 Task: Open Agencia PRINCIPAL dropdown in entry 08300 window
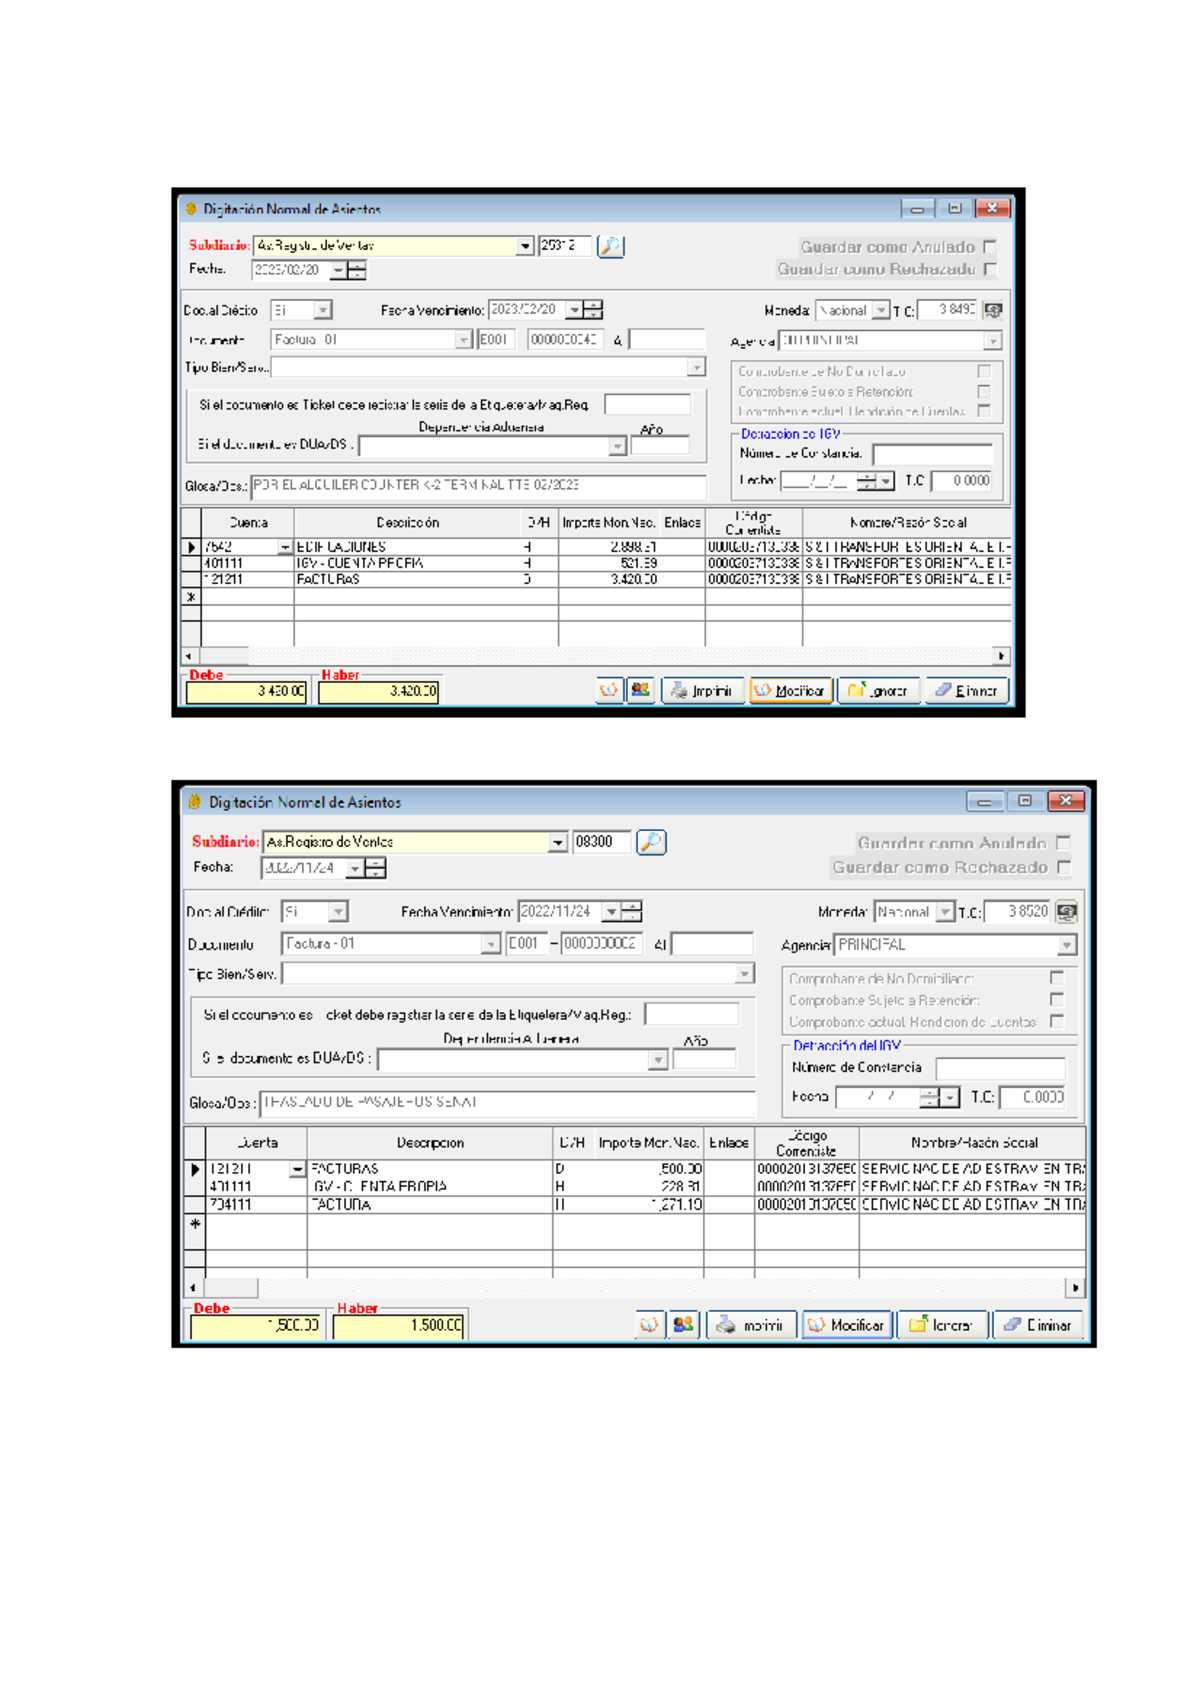tap(1067, 945)
